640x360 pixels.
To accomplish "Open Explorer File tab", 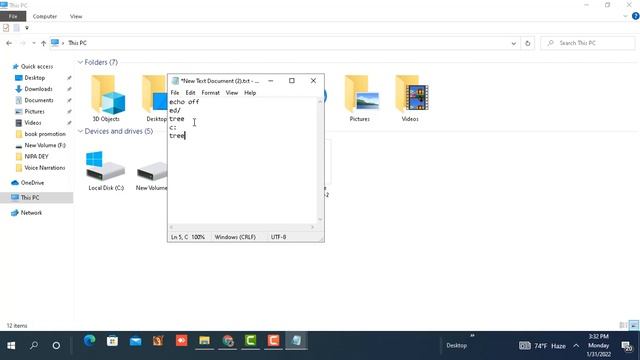I will tap(13, 16).
